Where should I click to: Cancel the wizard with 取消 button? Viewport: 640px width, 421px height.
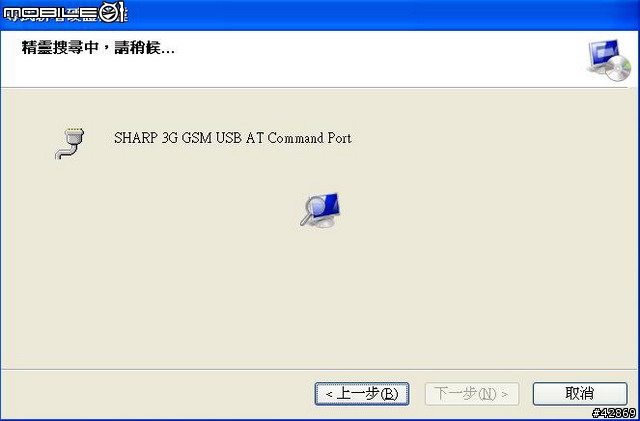coord(580,394)
